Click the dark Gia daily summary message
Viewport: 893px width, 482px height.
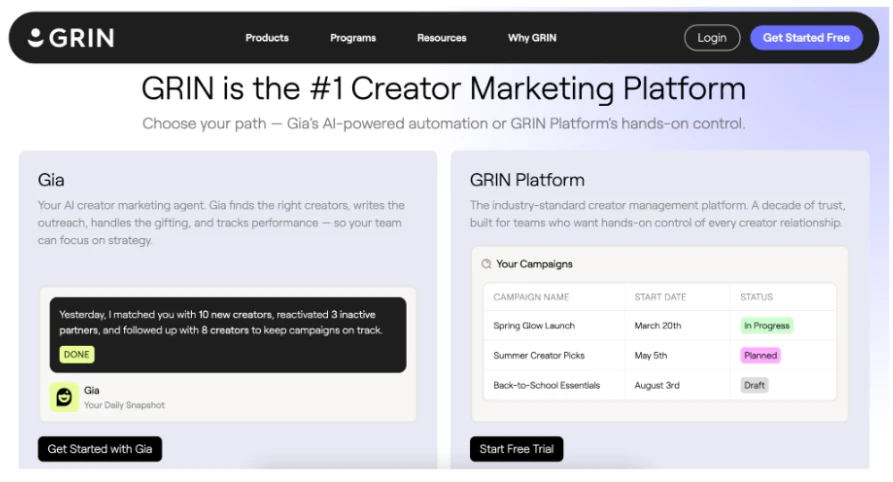tap(228, 334)
